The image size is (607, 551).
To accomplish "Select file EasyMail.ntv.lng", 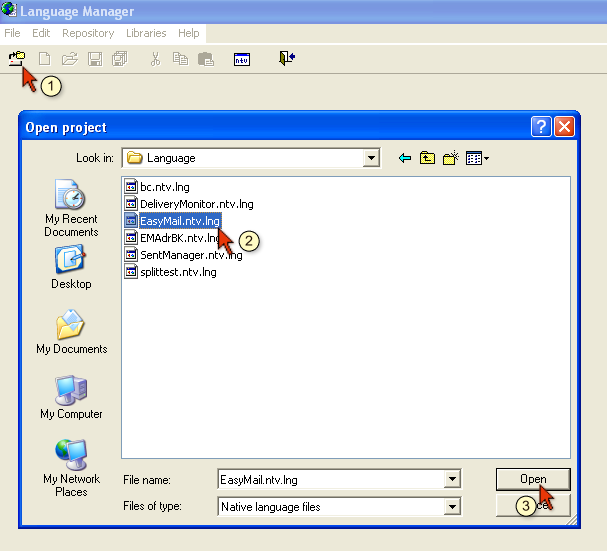I will 180,221.
